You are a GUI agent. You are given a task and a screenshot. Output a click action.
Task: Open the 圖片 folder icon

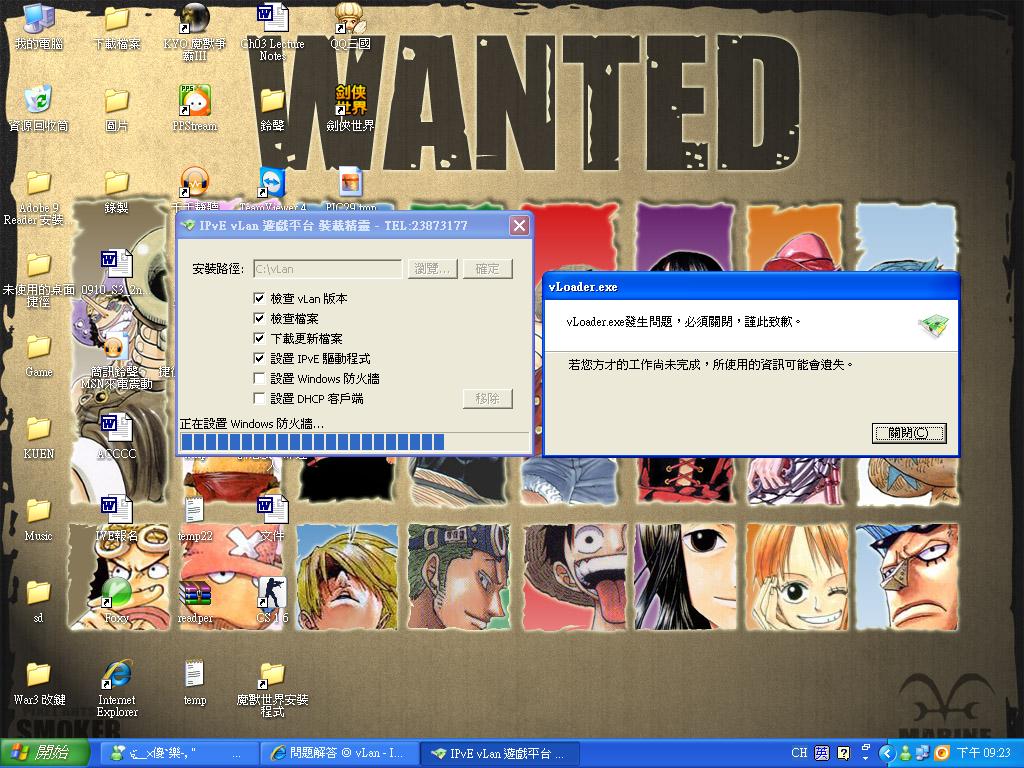coord(116,108)
